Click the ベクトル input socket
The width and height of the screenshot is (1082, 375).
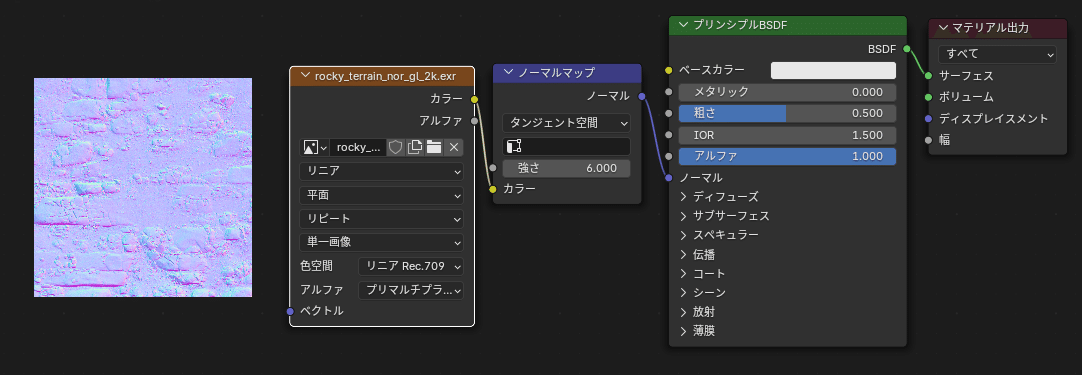(290, 311)
